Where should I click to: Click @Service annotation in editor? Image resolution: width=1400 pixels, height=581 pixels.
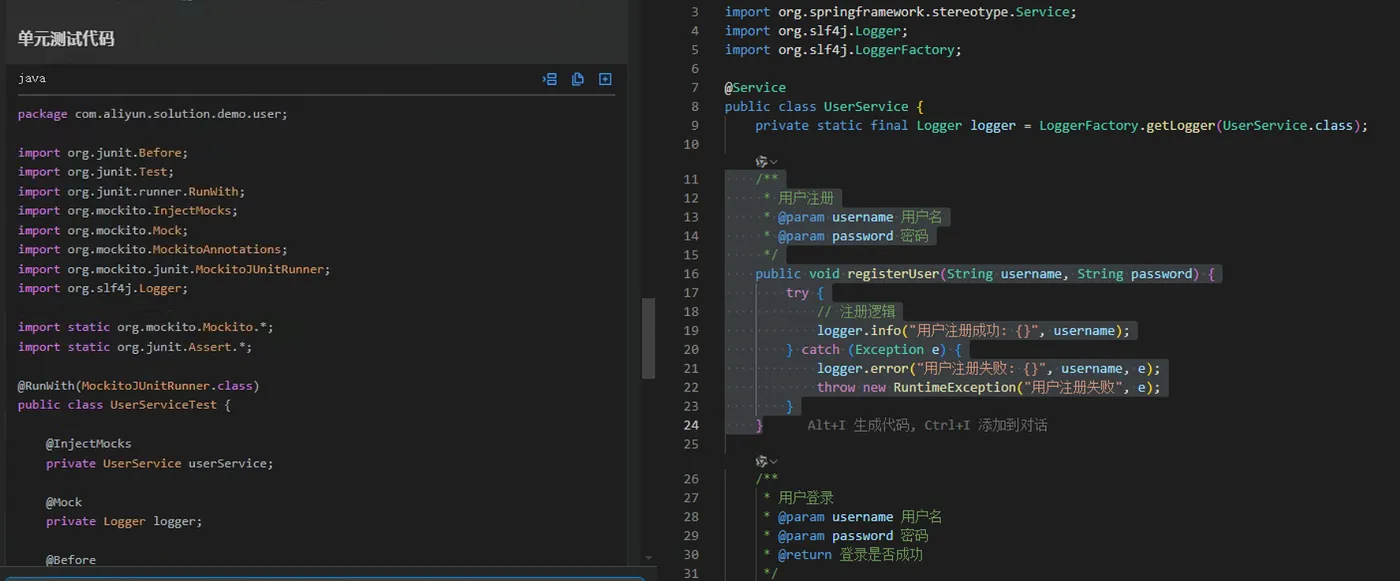(755, 87)
